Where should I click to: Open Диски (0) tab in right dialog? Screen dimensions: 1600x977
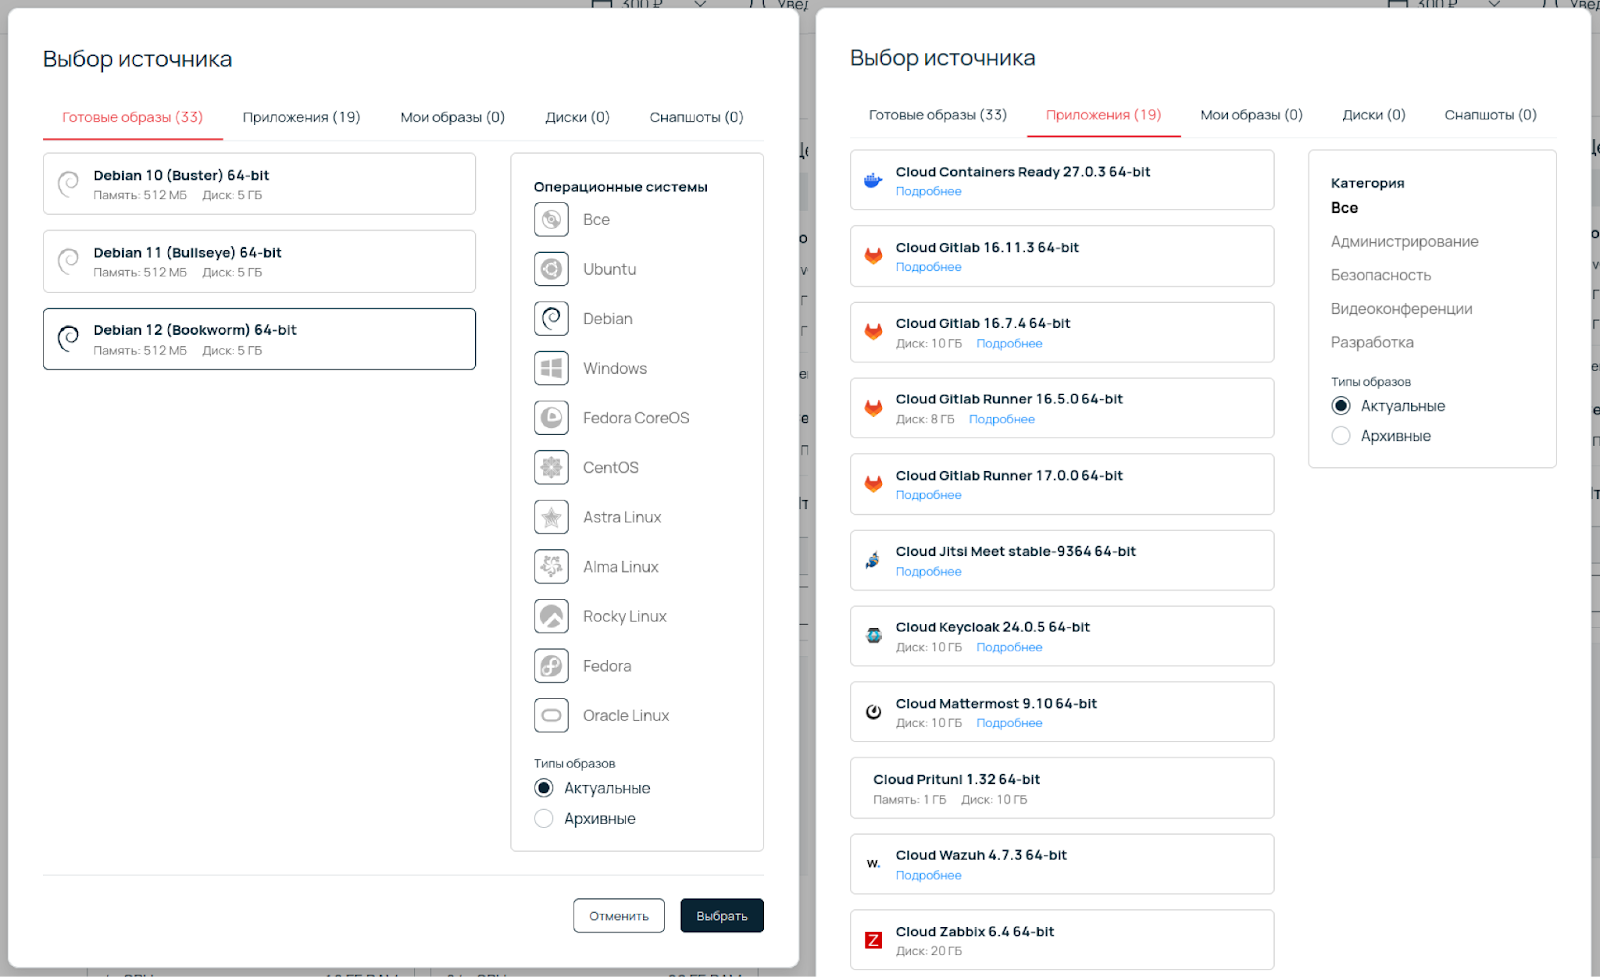point(1374,115)
